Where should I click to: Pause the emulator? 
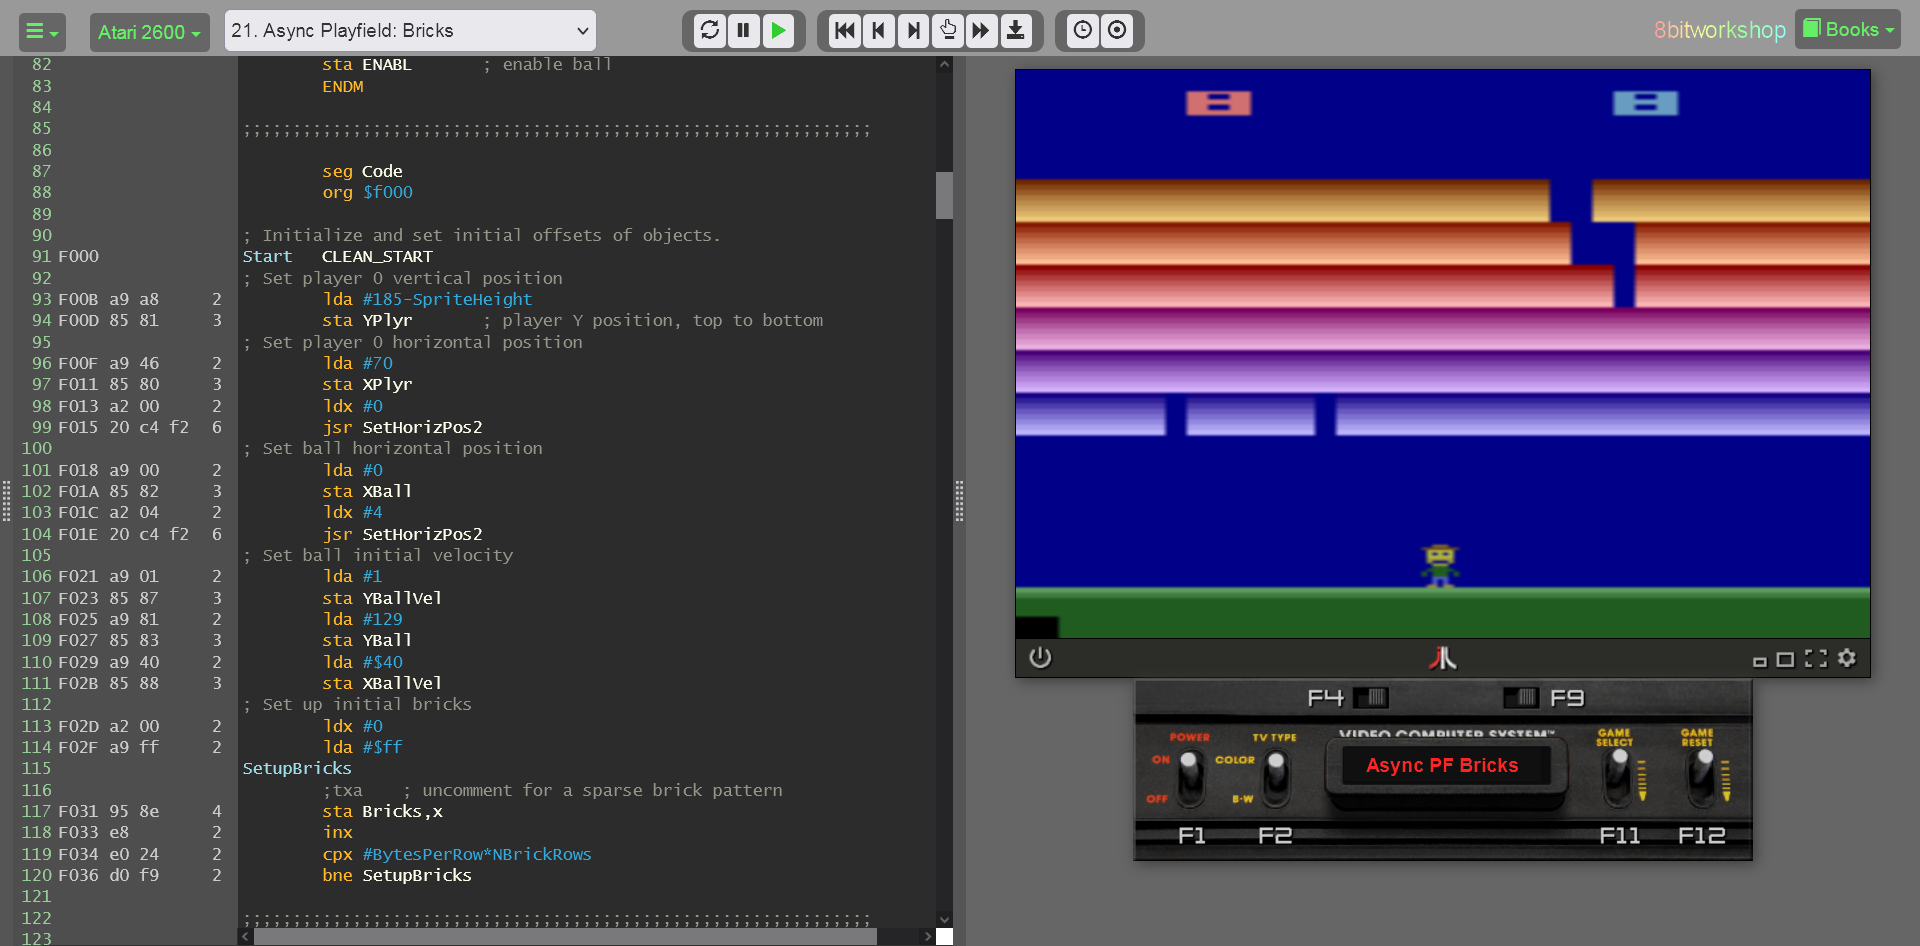pyautogui.click(x=743, y=30)
